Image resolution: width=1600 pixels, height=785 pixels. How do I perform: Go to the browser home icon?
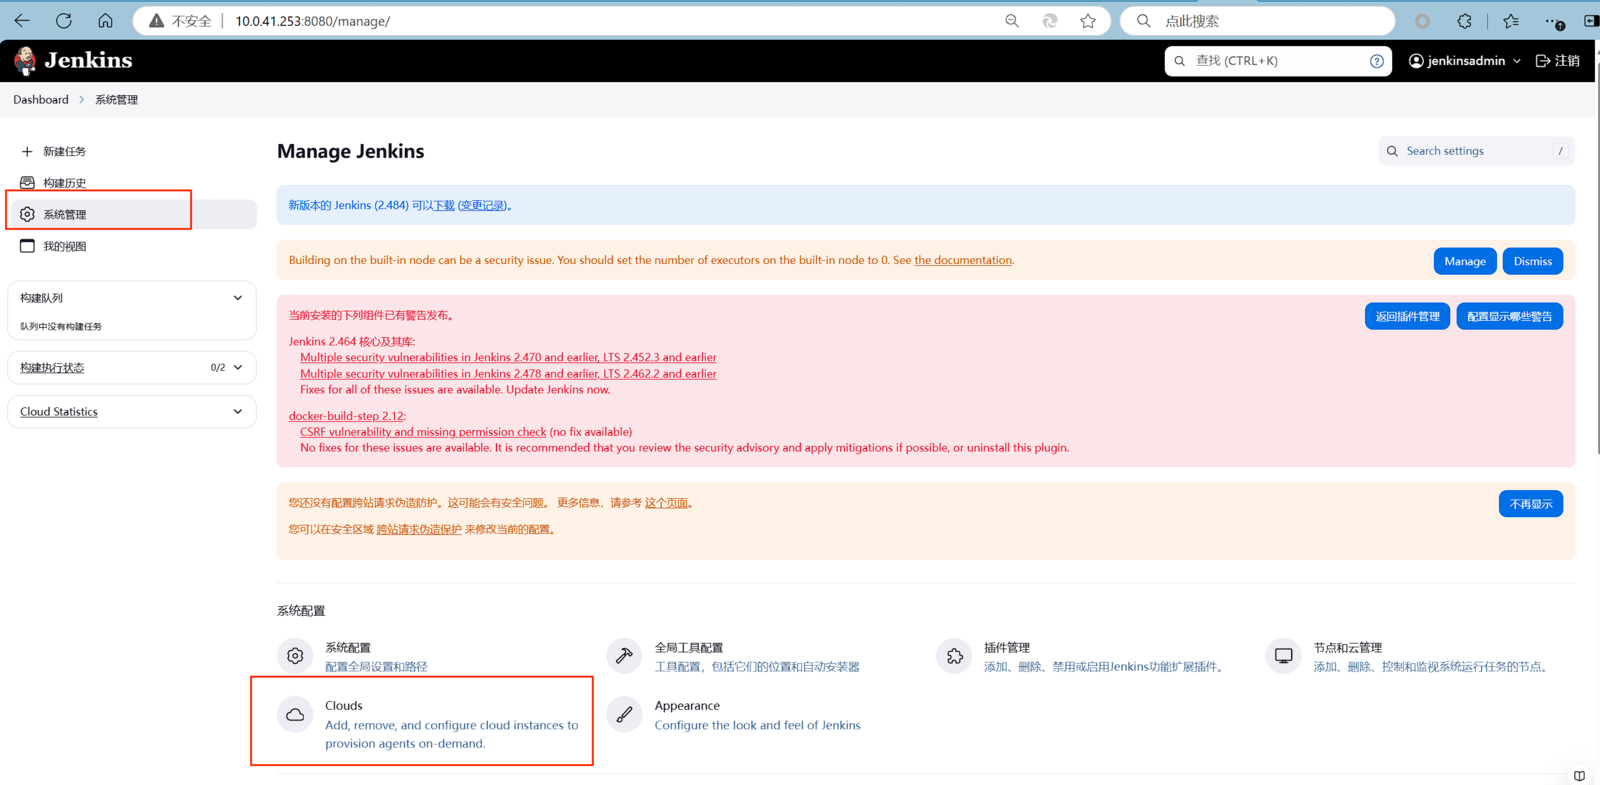105,20
